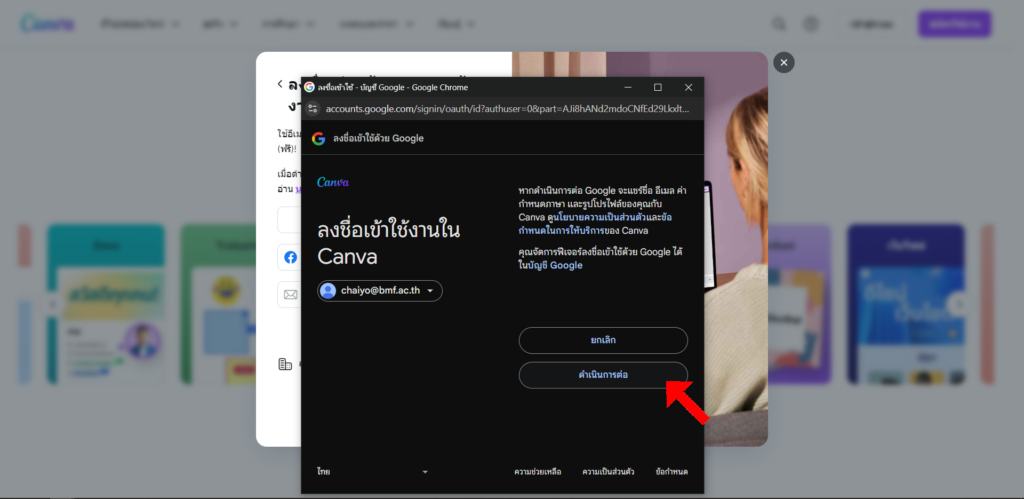Open the ไทย language dropdown

[372, 472]
